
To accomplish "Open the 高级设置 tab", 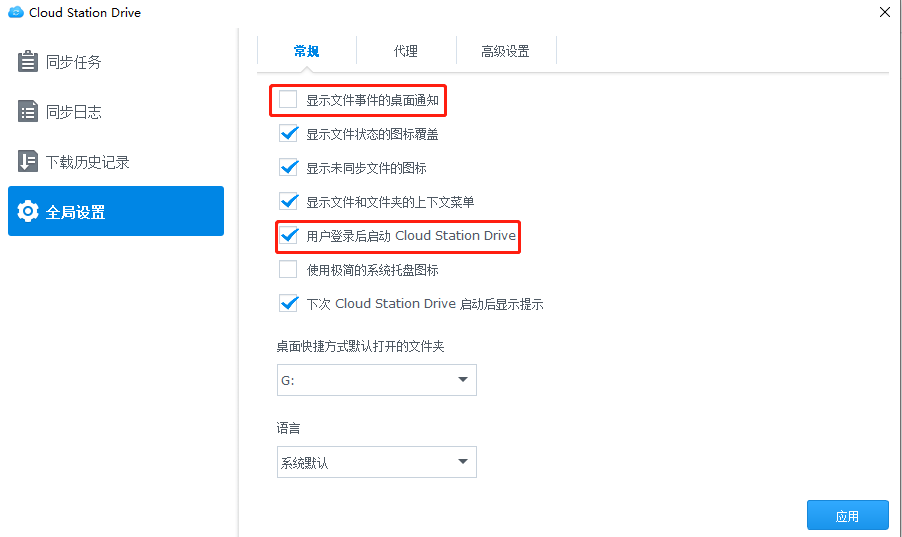I will [506, 51].
